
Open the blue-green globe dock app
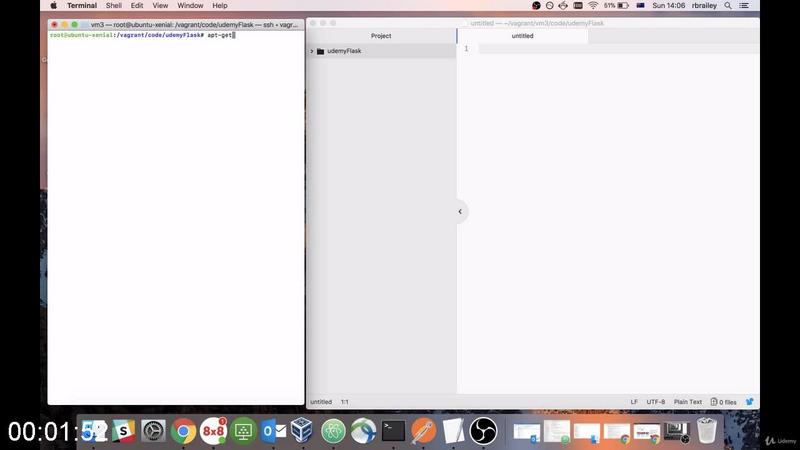[363, 431]
